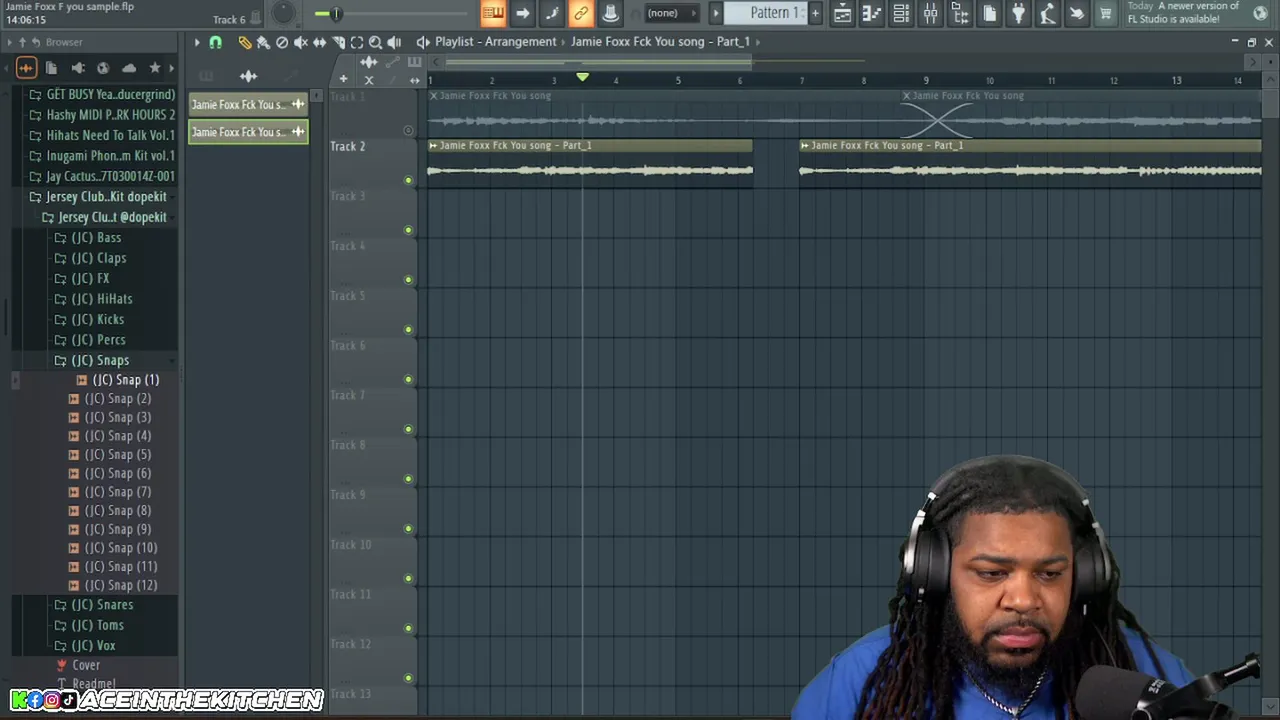Unmute Track 1 with its mute dot
Viewport: 1280px width, 720px height.
(408, 130)
